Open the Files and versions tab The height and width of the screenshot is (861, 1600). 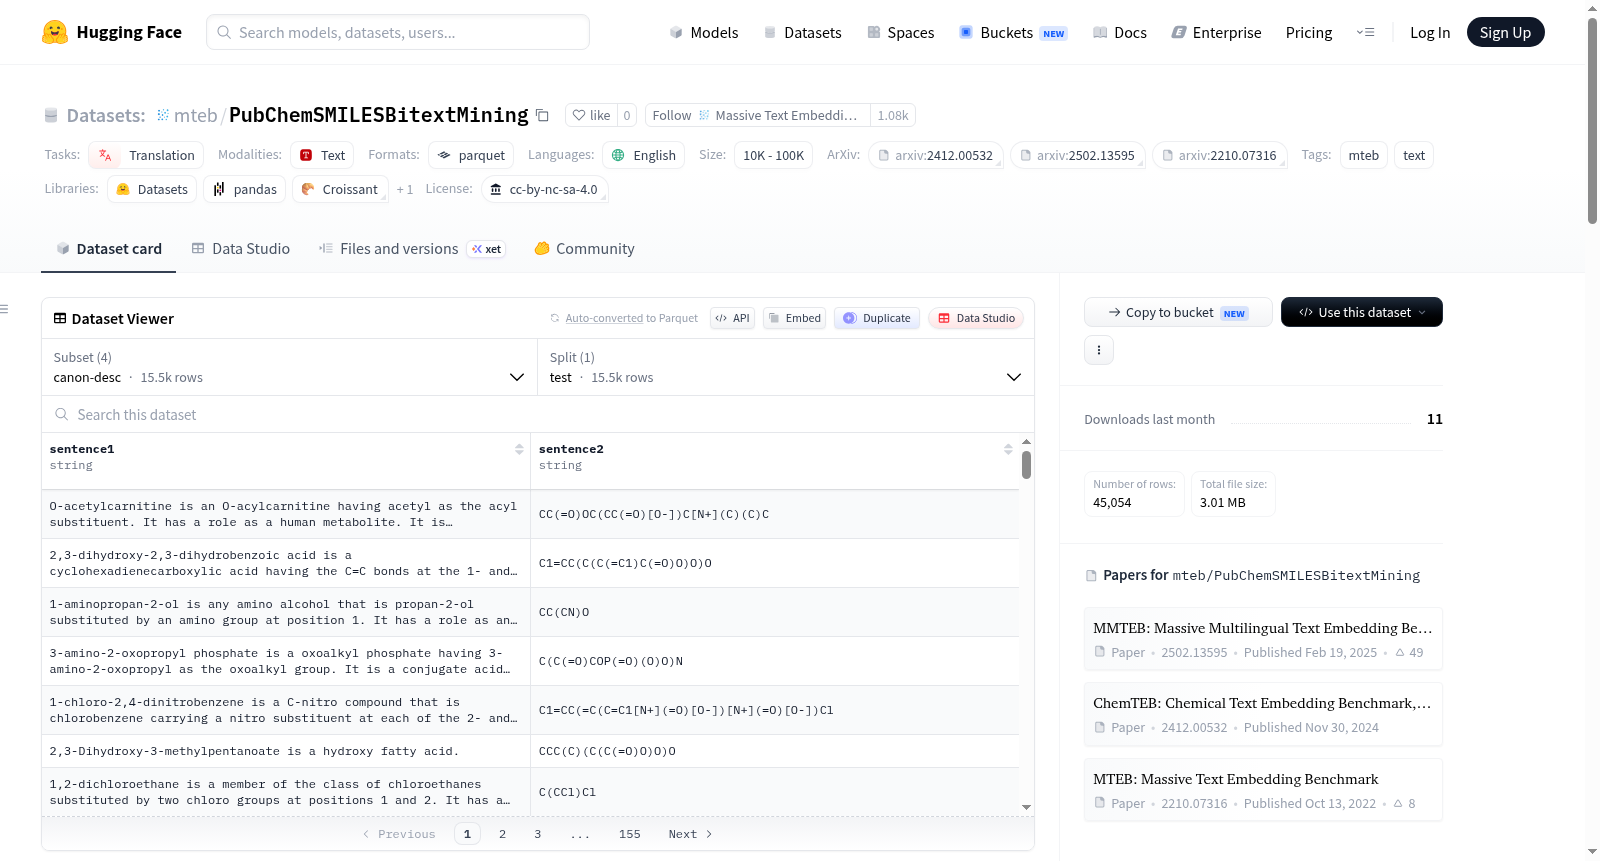click(x=411, y=249)
